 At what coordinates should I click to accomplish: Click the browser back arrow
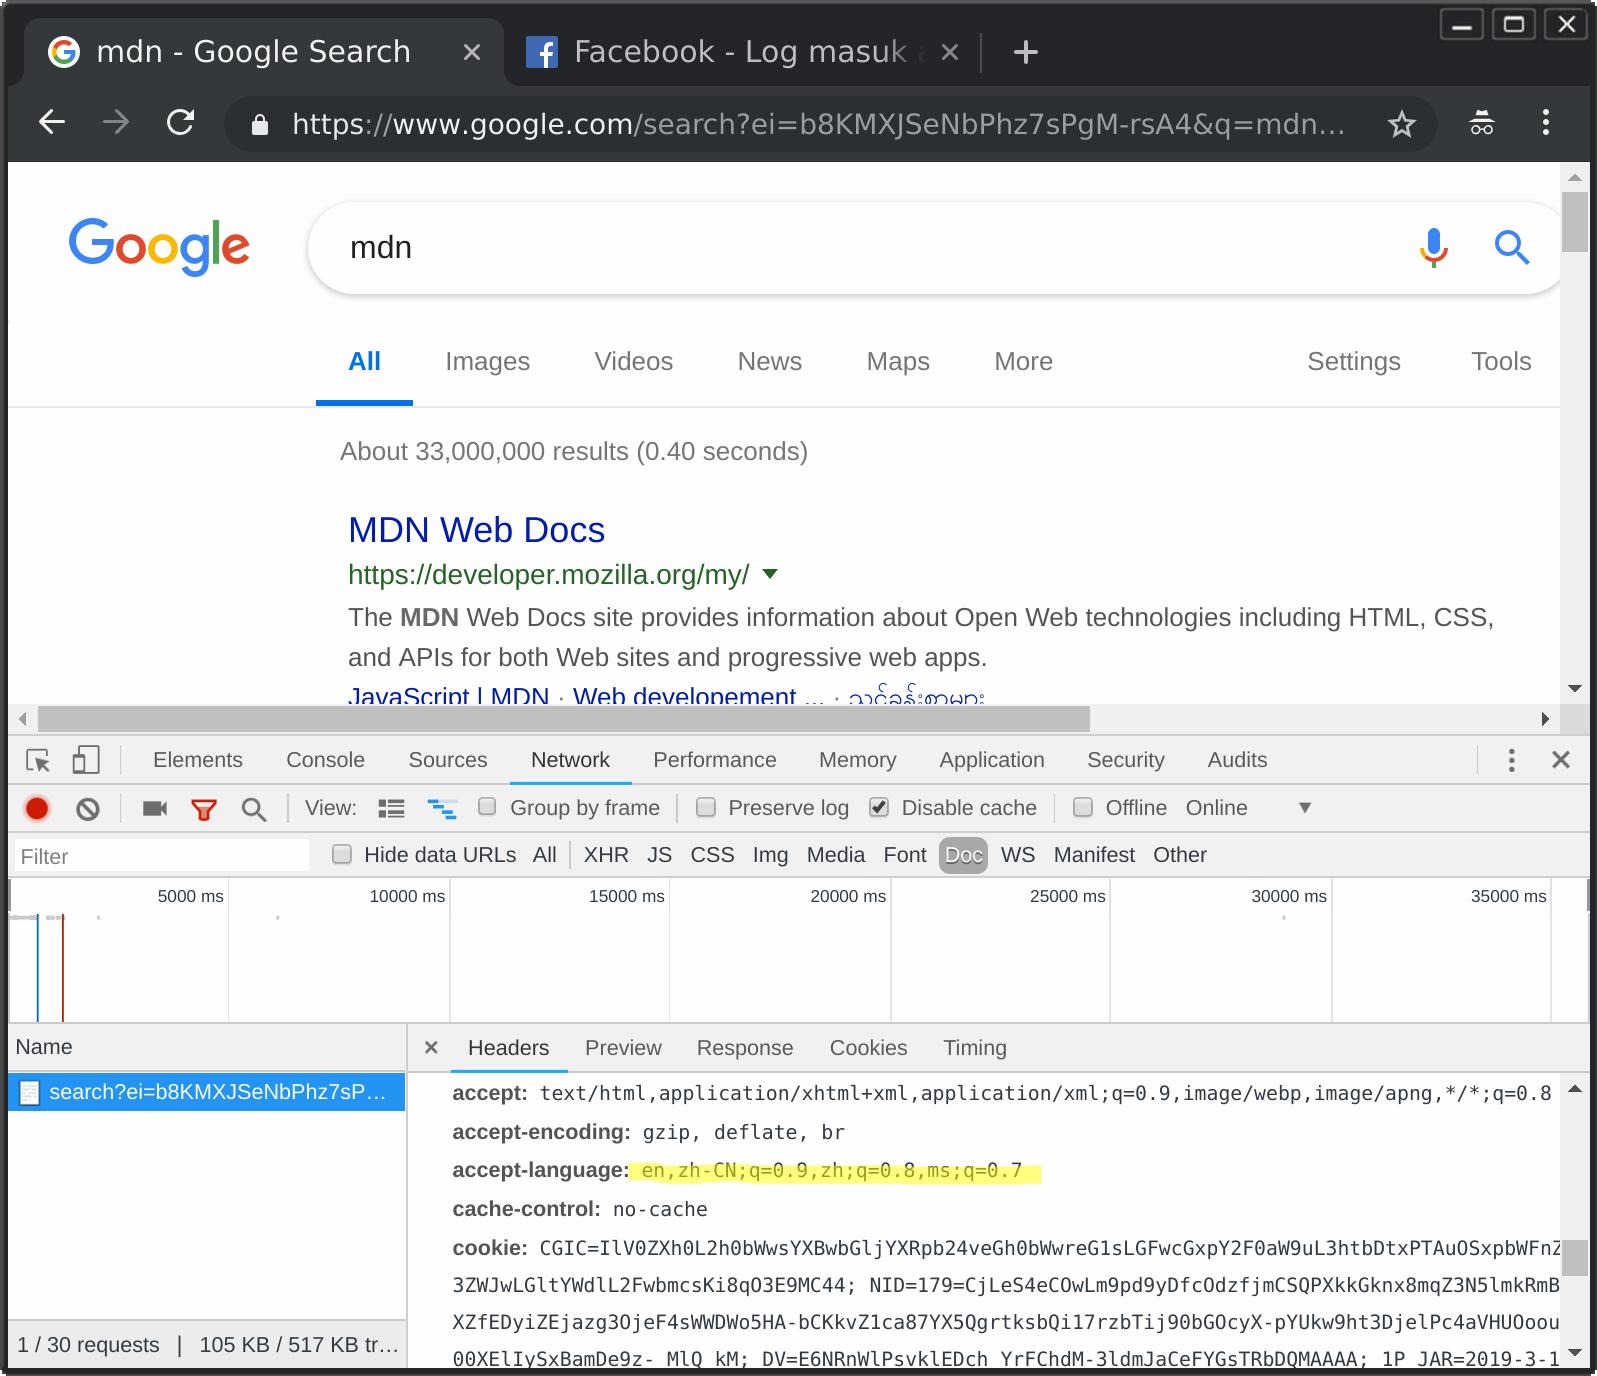tap(52, 123)
